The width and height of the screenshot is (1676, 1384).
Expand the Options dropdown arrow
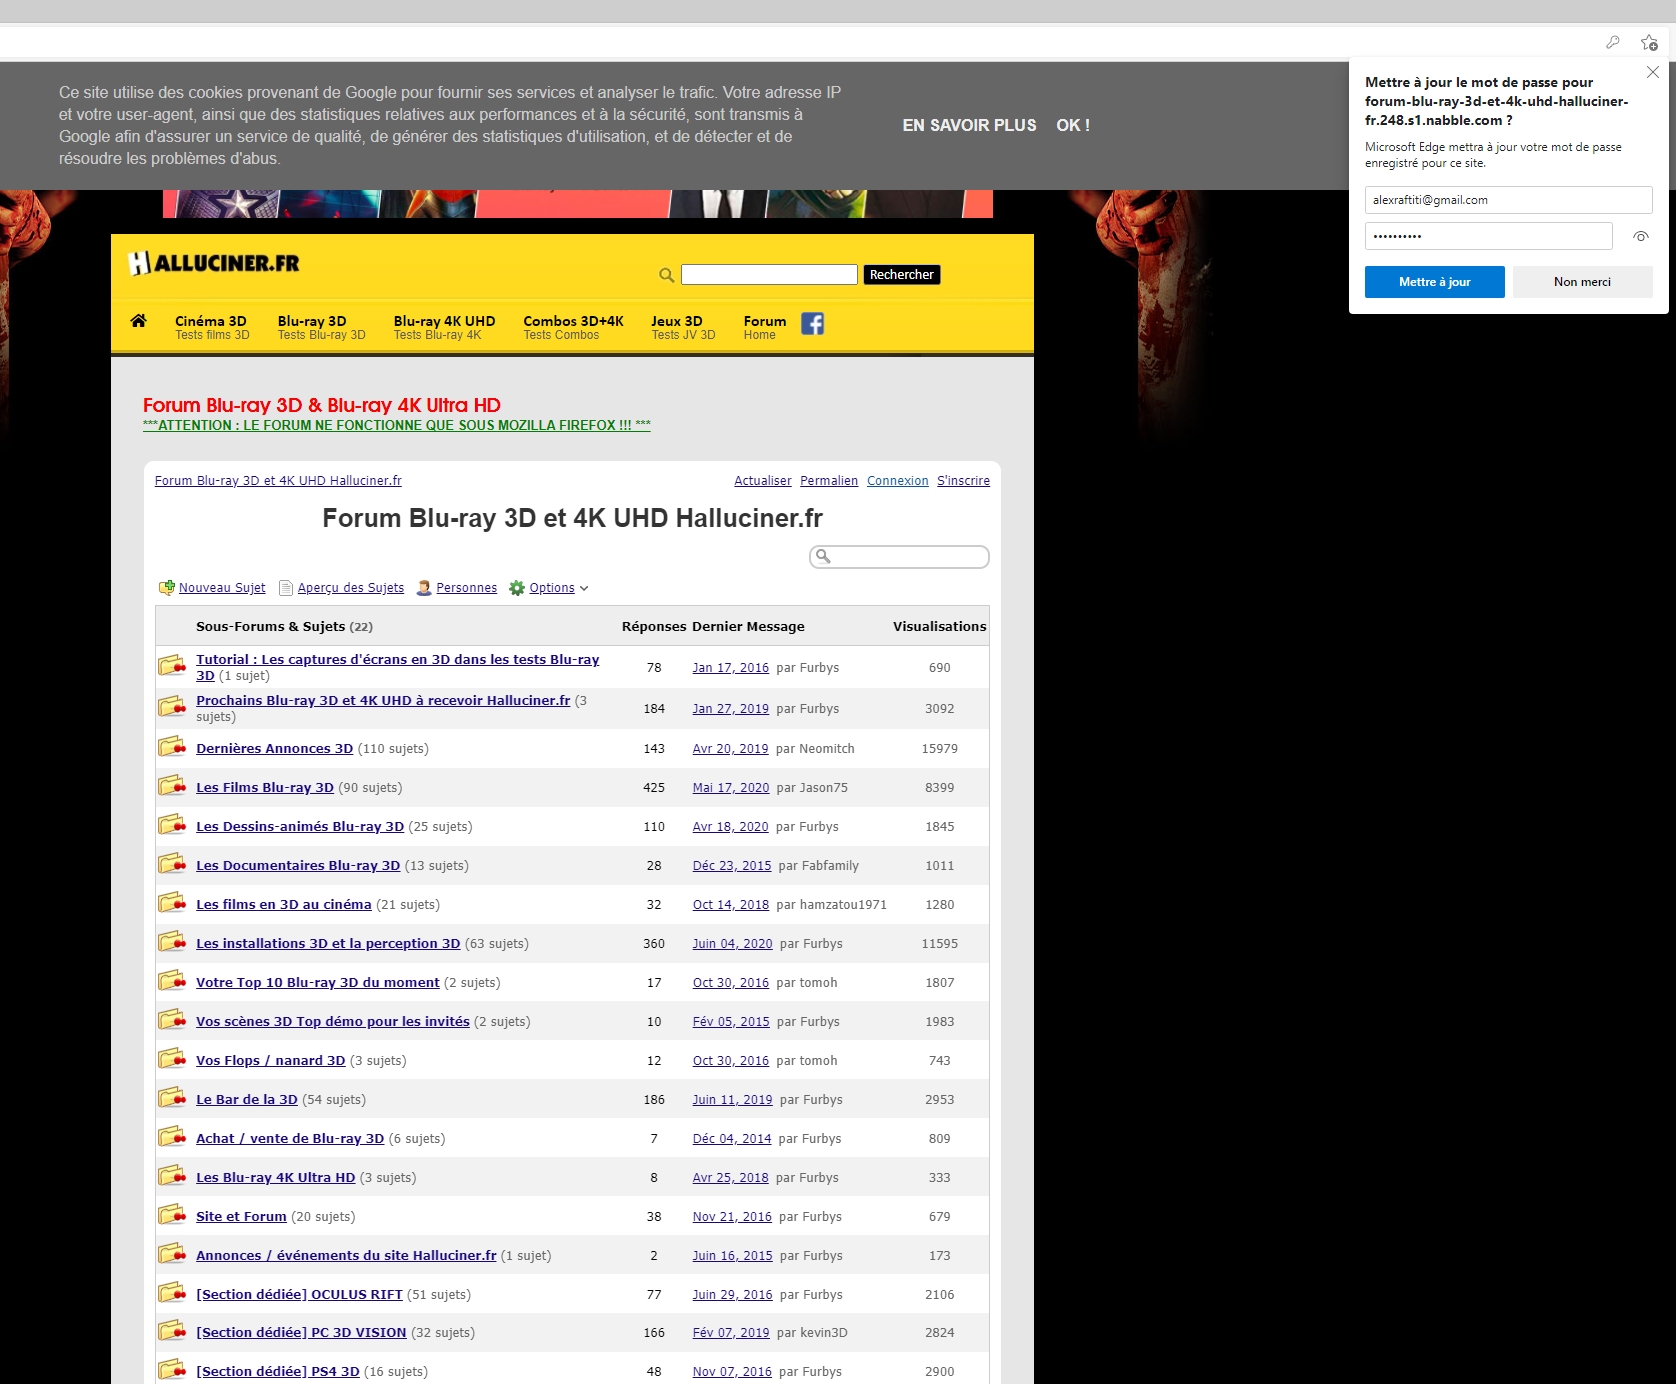point(584,589)
